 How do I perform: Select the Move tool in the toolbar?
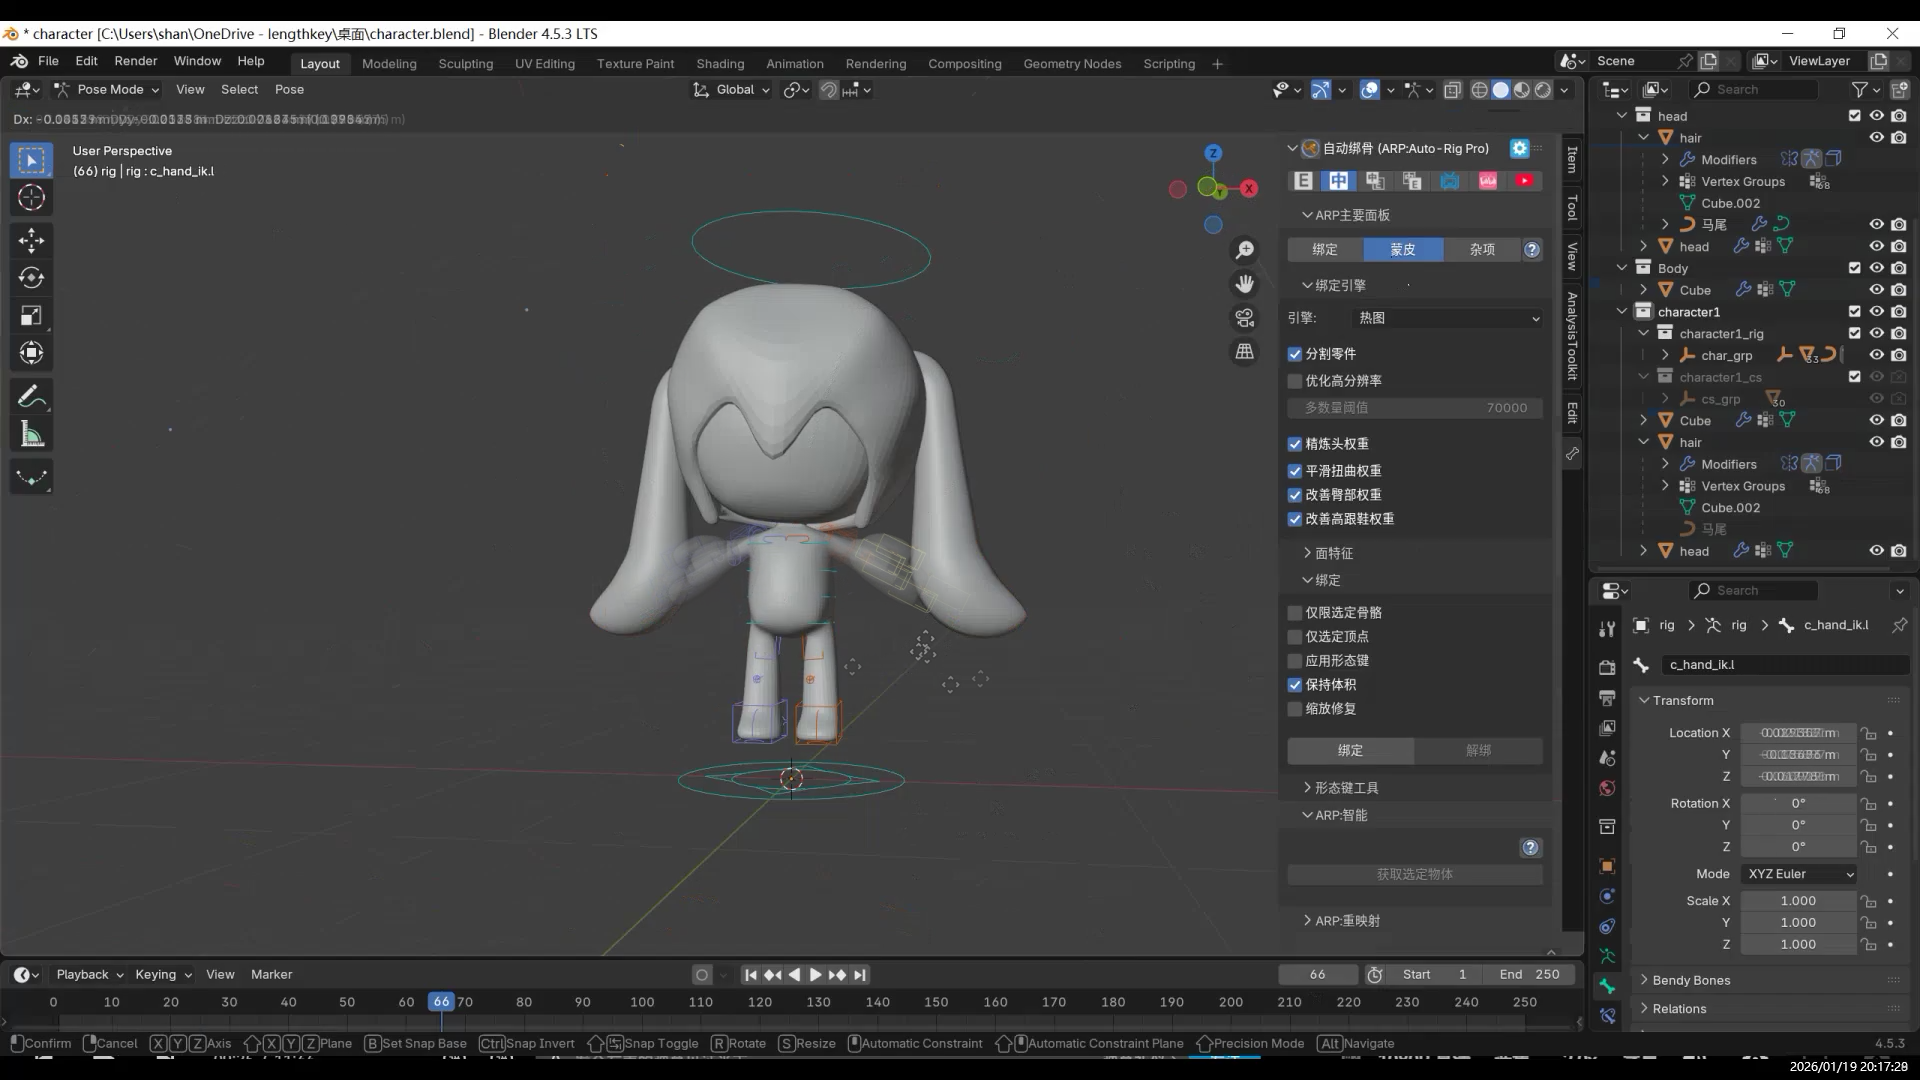[31, 240]
